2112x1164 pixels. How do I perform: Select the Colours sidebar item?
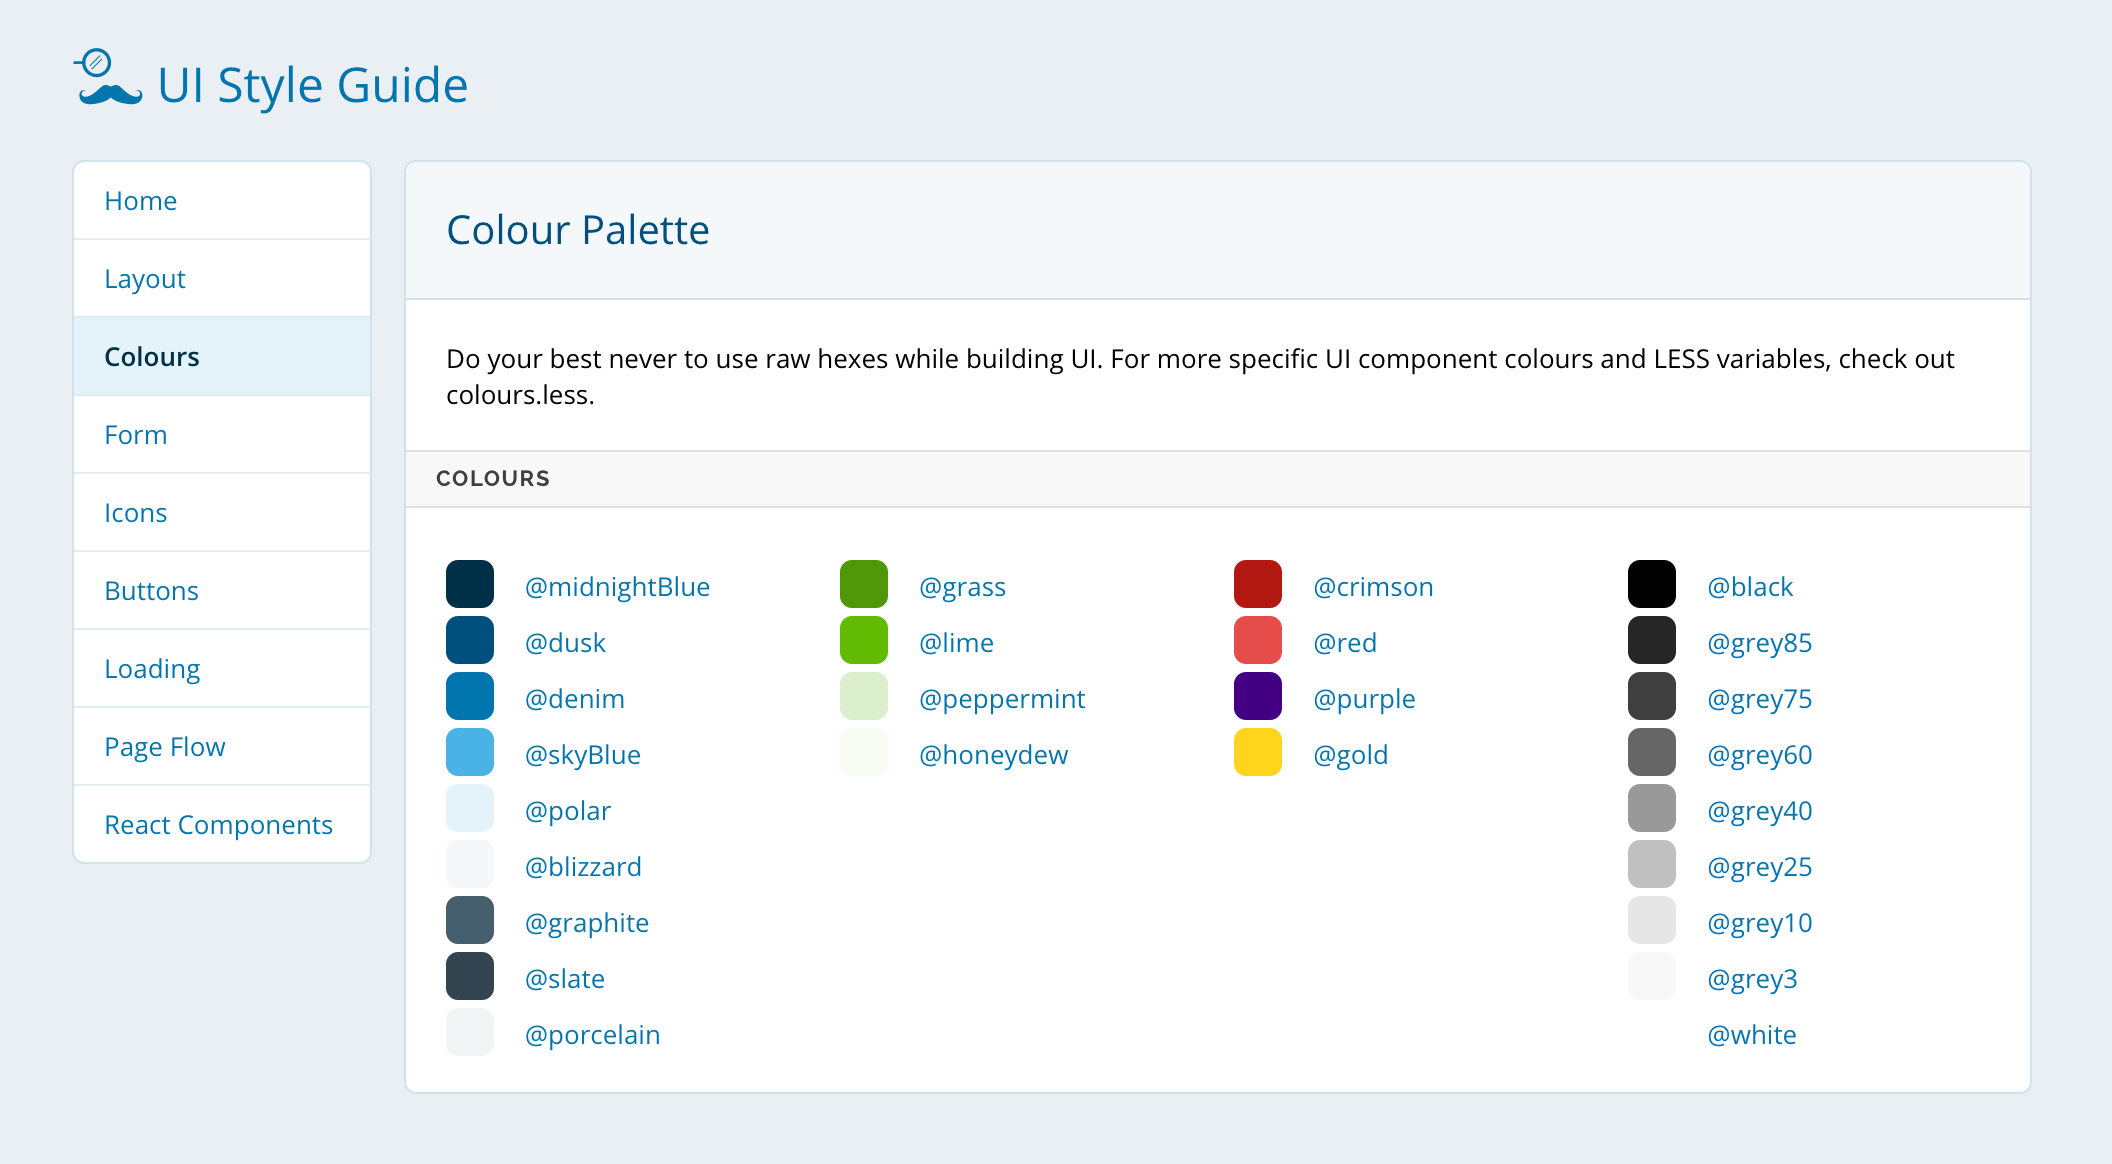coord(151,356)
